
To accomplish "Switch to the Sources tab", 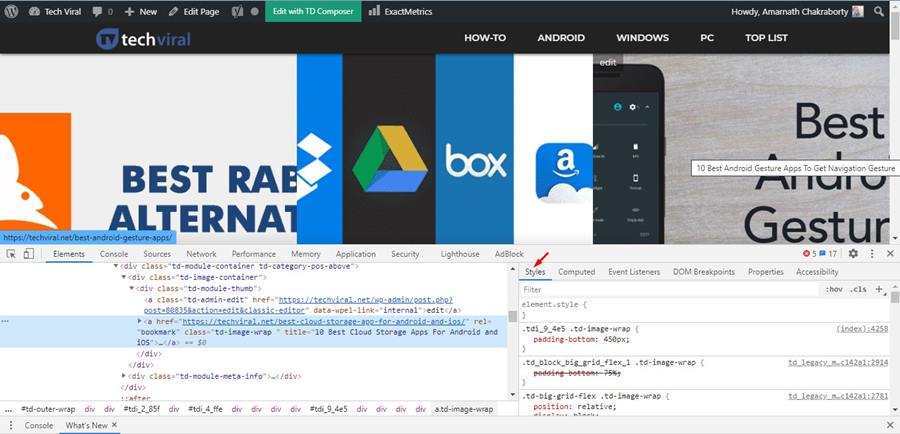I will pos(157,254).
